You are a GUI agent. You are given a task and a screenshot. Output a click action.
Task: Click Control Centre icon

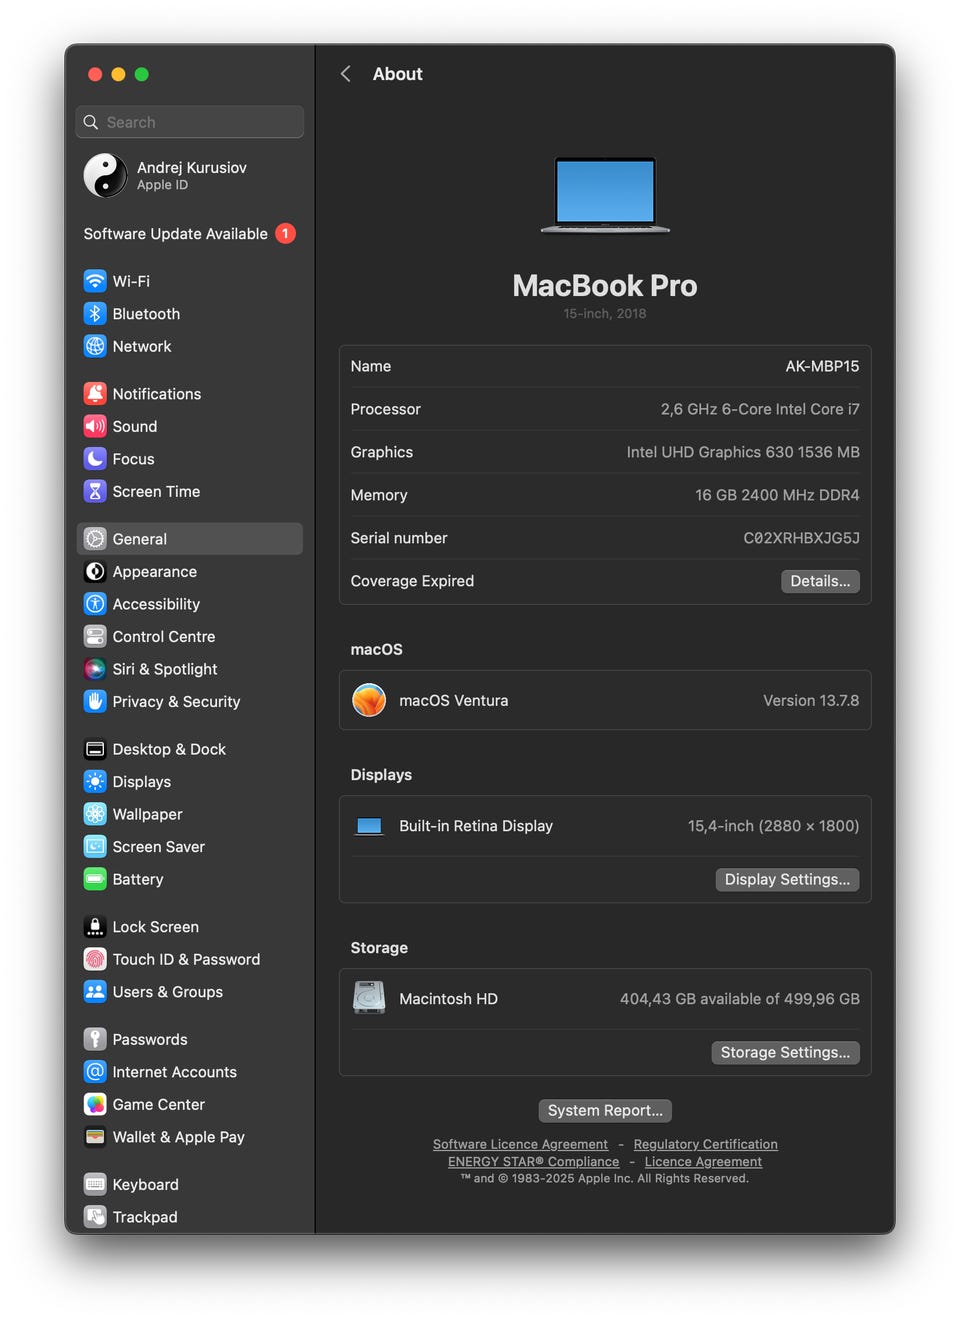(95, 637)
